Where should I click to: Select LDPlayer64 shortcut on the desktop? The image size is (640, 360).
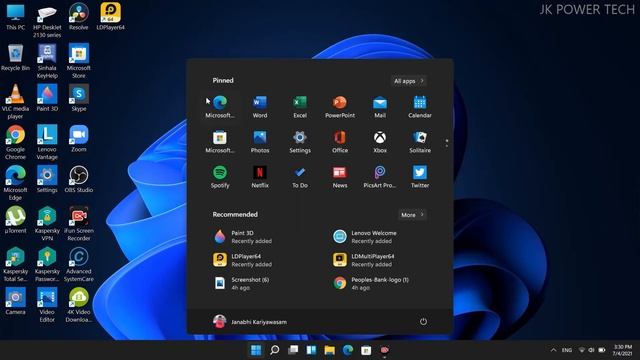point(110,16)
